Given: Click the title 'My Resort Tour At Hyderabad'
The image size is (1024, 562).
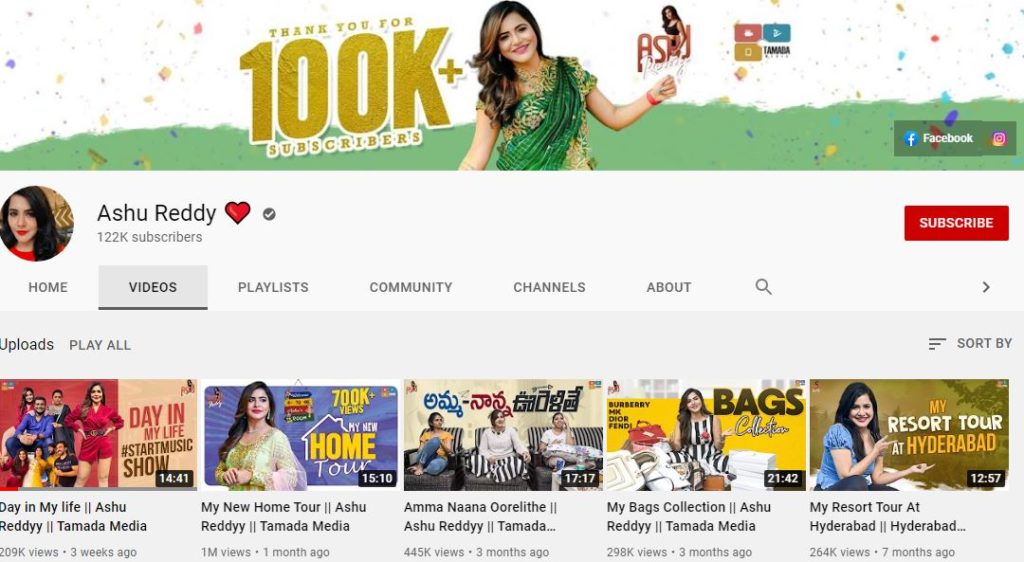Looking at the screenshot, I should [888, 516].
